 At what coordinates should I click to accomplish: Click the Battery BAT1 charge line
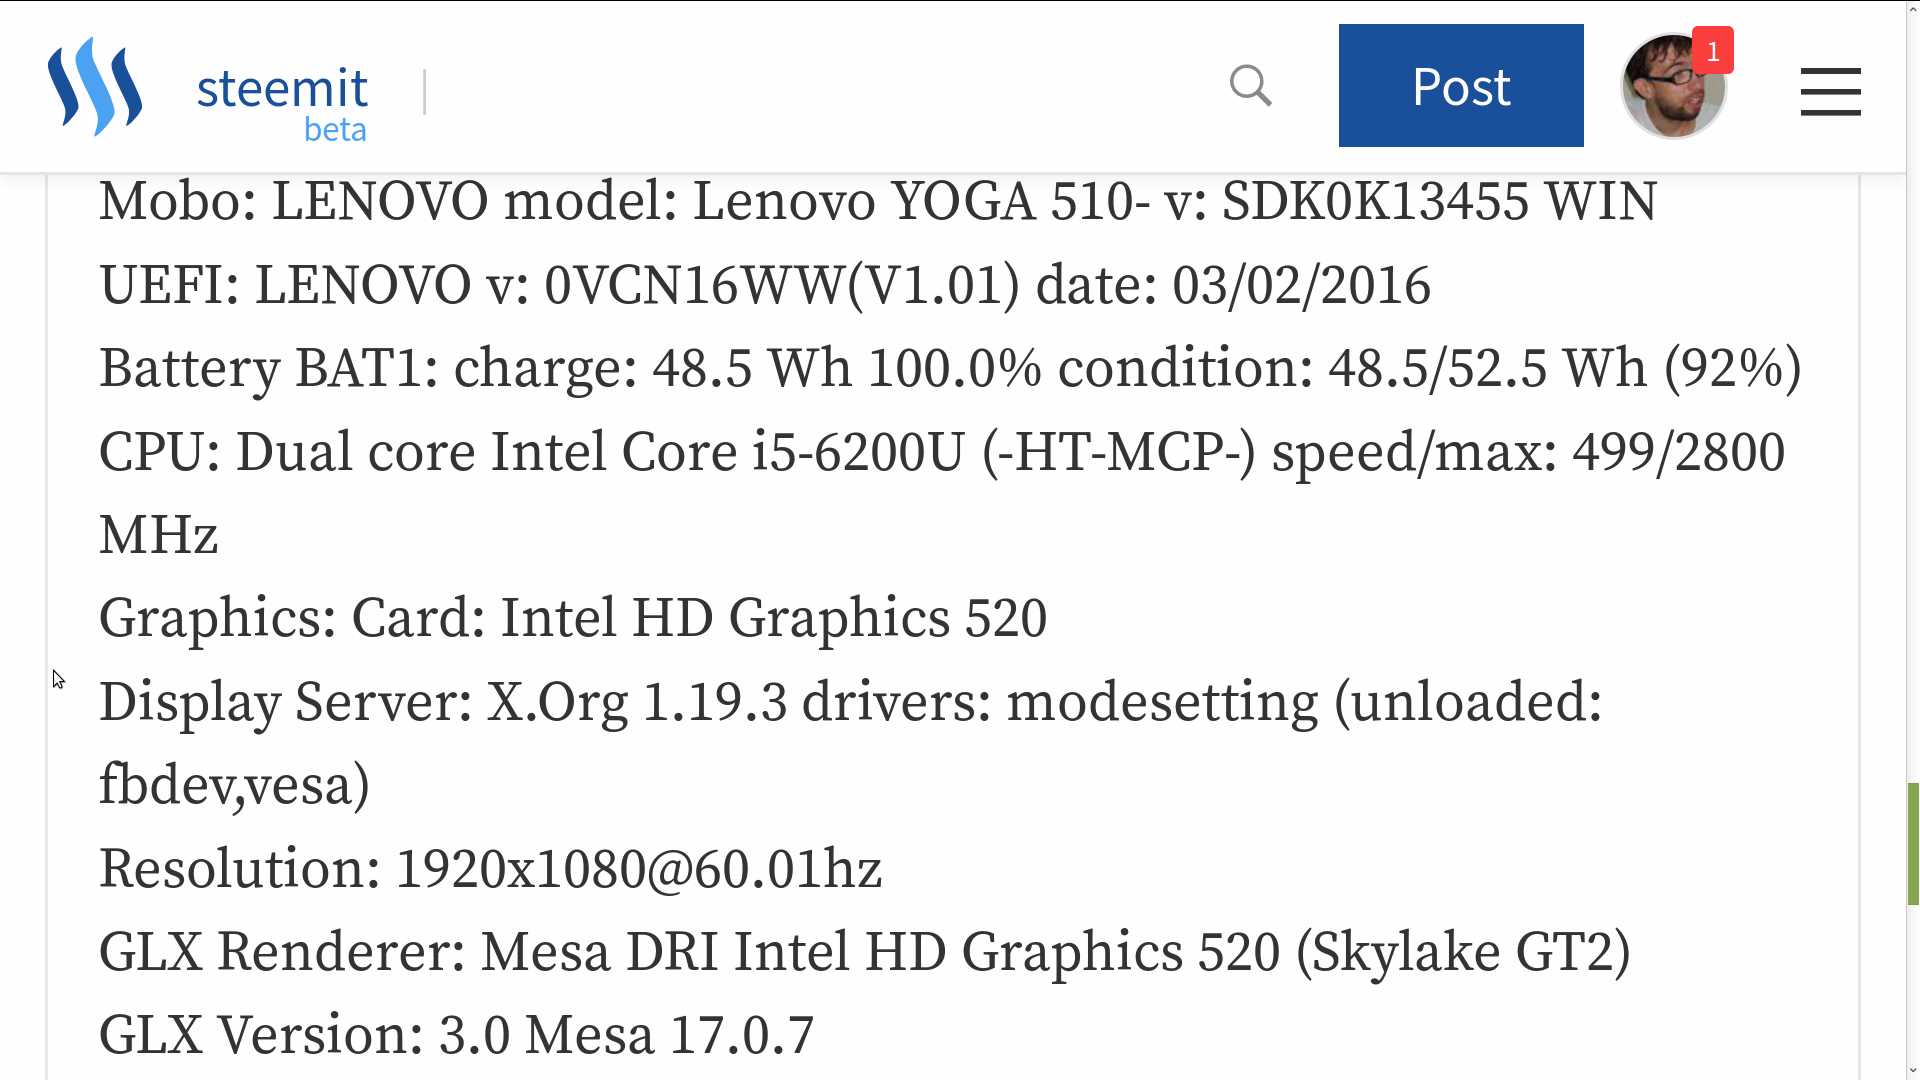pos(950,368)
